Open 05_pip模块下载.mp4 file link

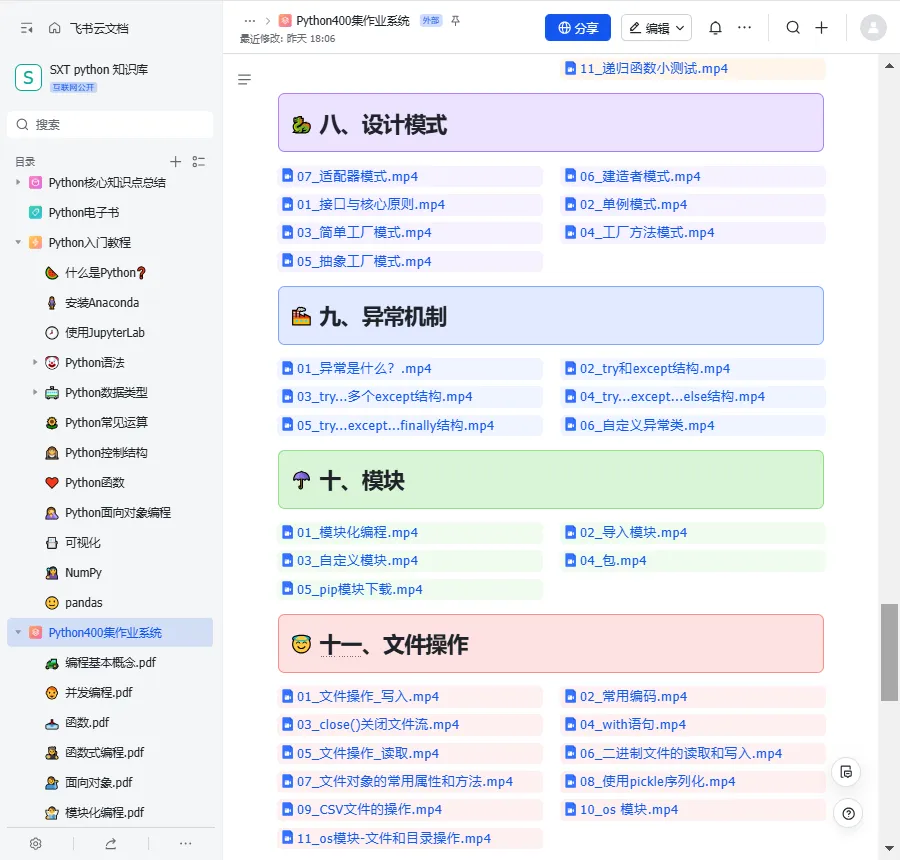[359, 589]
